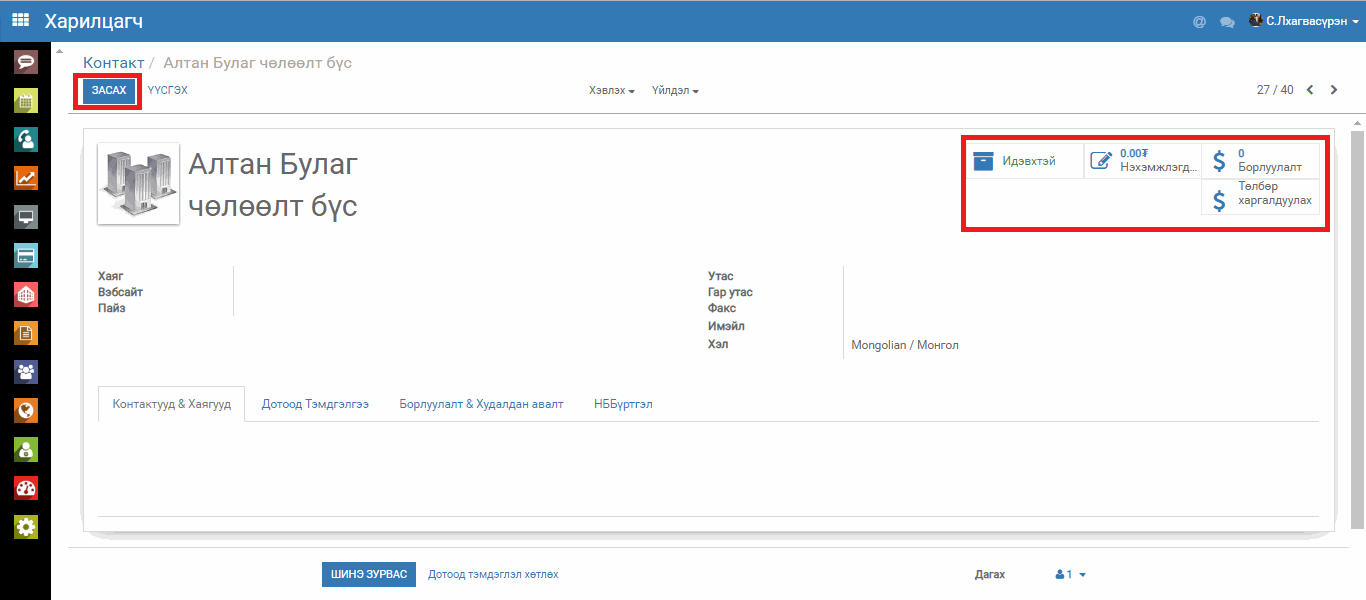
Task: Click the Контакт breadcrumb link
Action: click(113, 63)
